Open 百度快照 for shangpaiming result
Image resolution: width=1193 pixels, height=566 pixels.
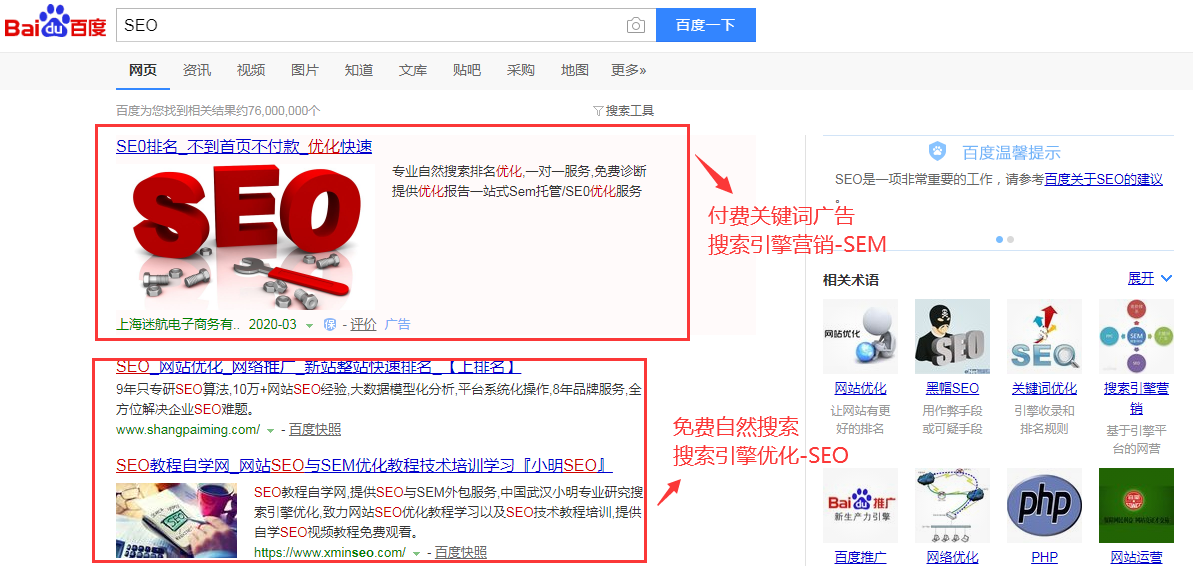pyautogui.click(x=315, y=430)
